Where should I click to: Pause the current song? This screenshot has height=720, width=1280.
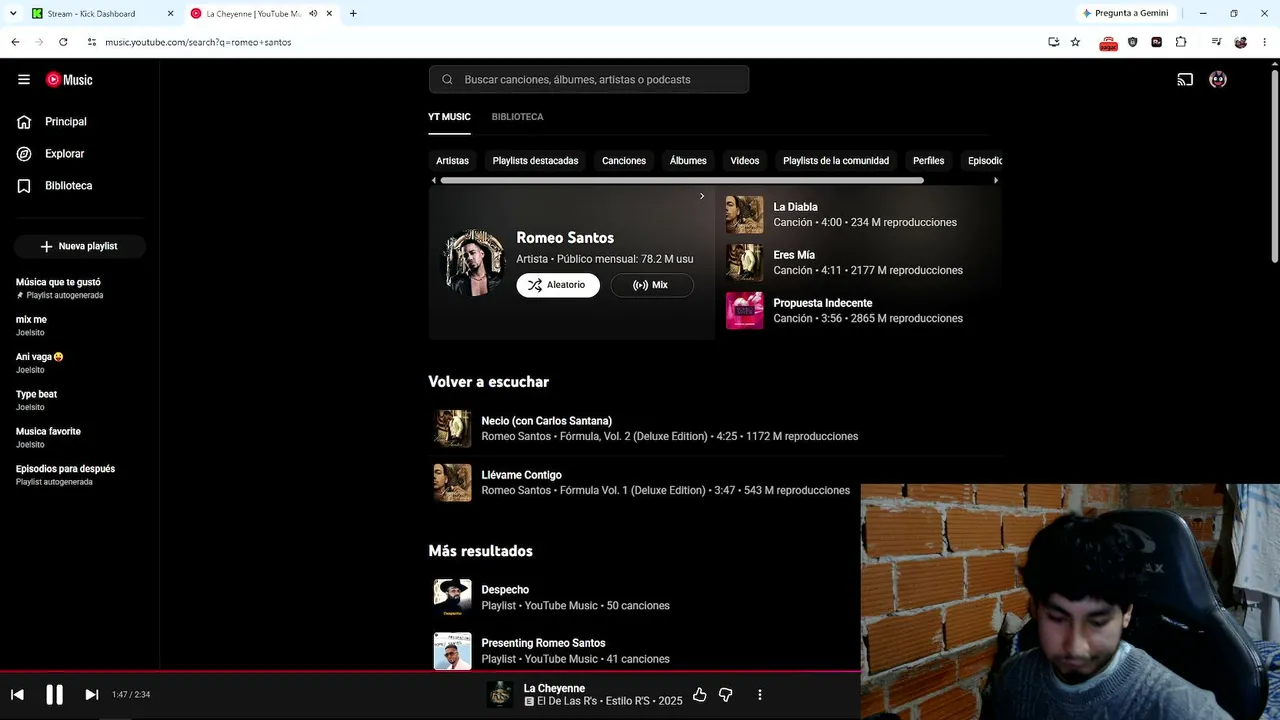pos(54,695)
